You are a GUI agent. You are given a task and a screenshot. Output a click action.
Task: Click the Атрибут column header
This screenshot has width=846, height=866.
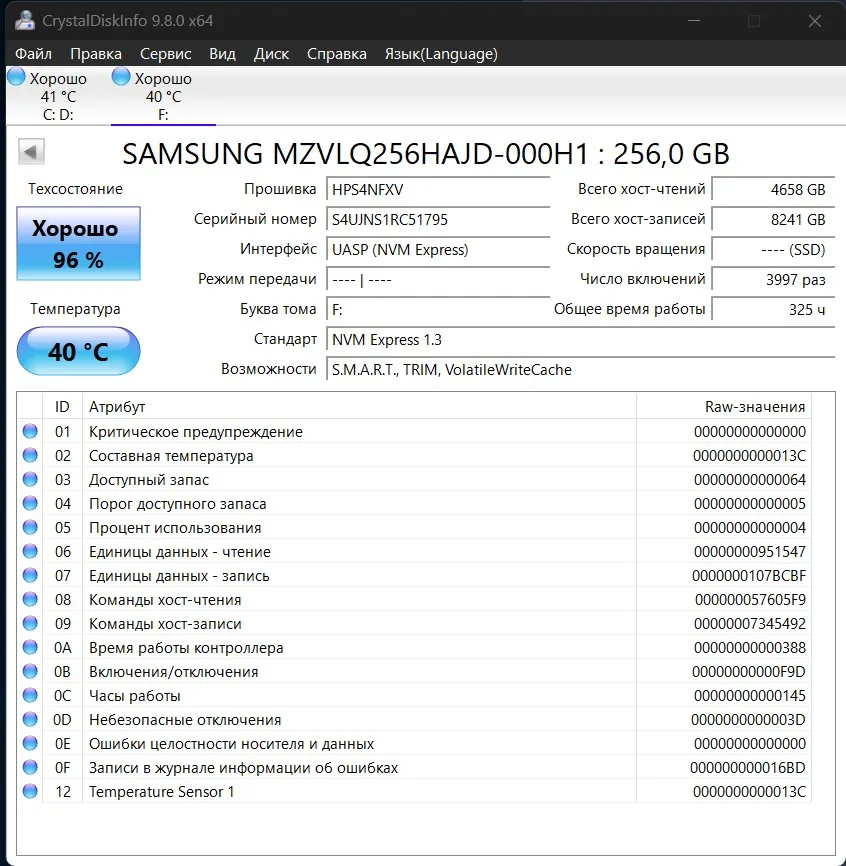coord(359,406)
